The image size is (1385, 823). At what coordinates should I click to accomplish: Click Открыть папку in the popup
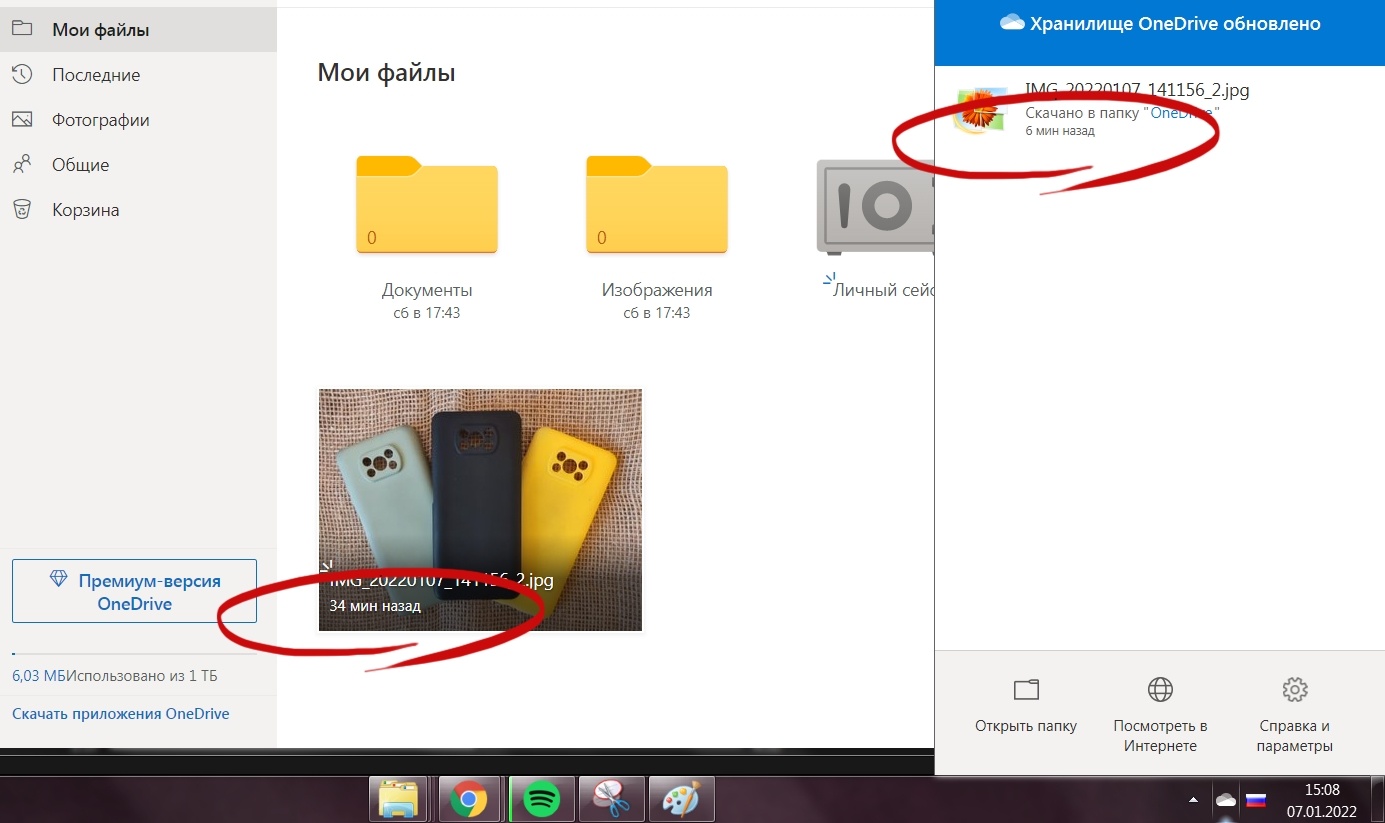pos(1026,708)
